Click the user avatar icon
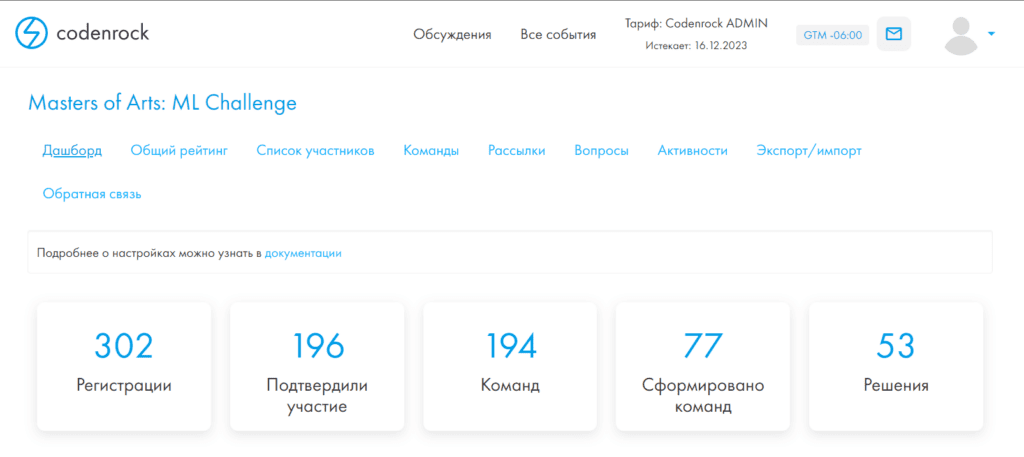Image resolution: width=1024 pixels, height=457 pixels. tap(961, 35)
